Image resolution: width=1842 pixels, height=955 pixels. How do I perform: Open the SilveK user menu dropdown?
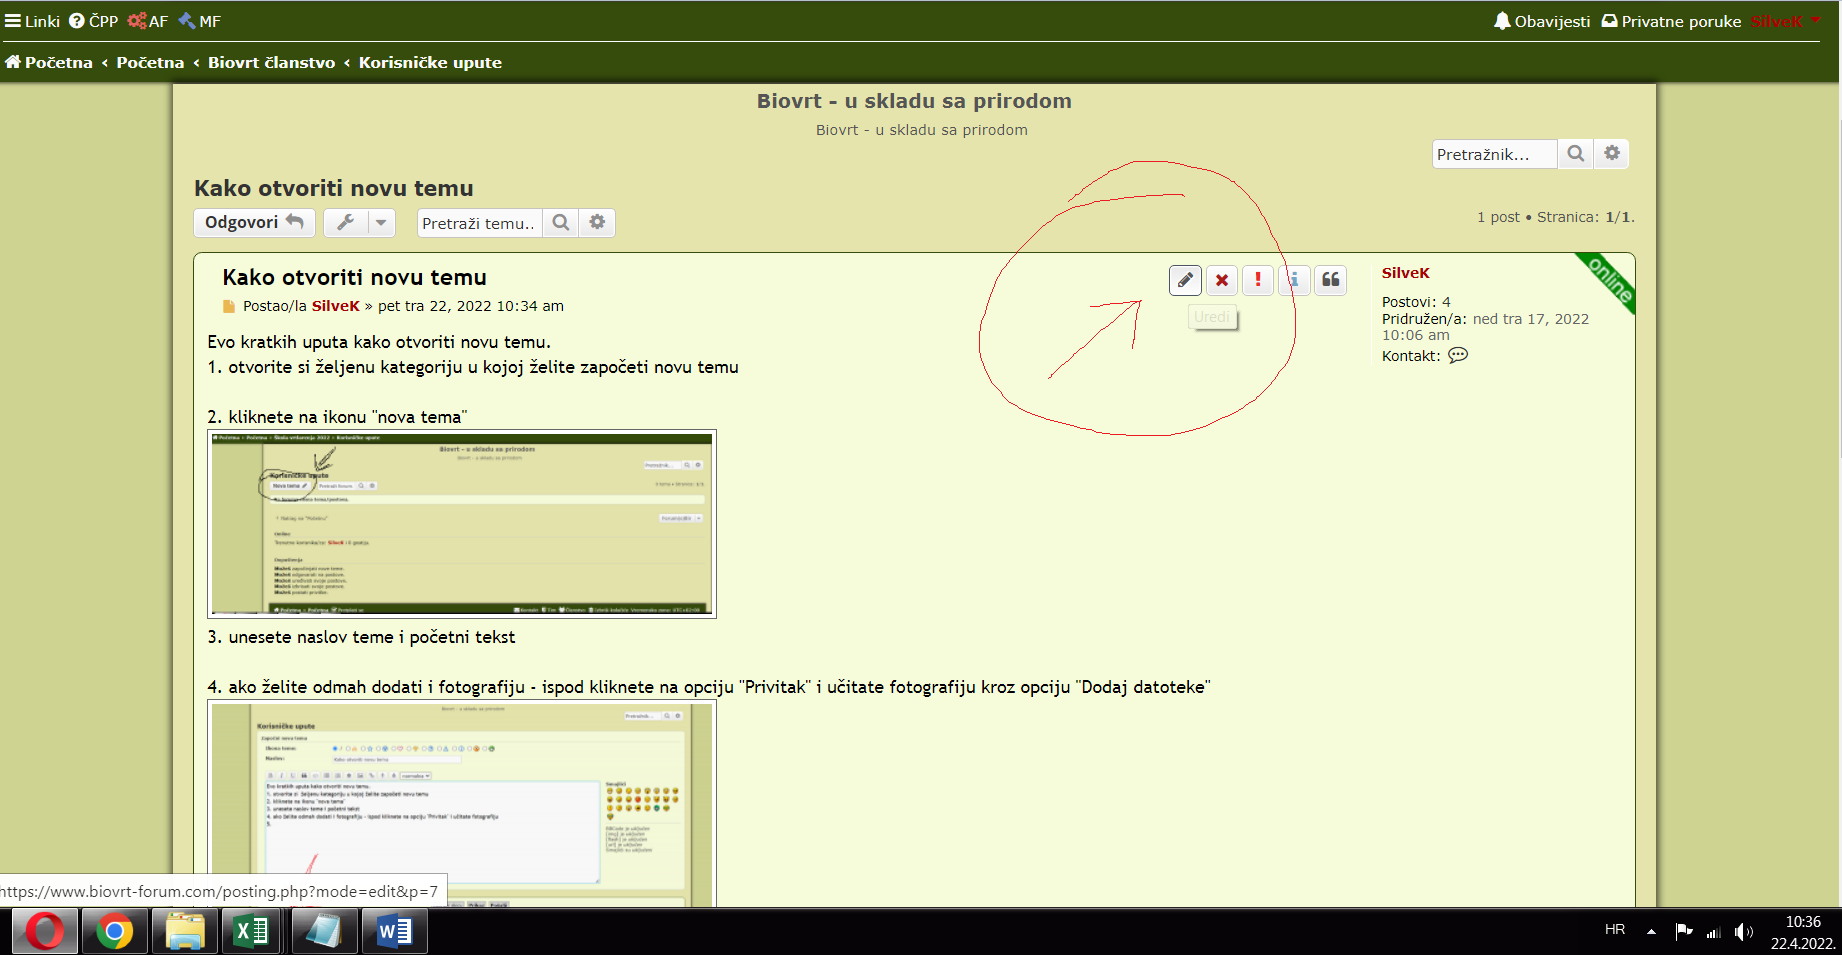pos(1785,21)
